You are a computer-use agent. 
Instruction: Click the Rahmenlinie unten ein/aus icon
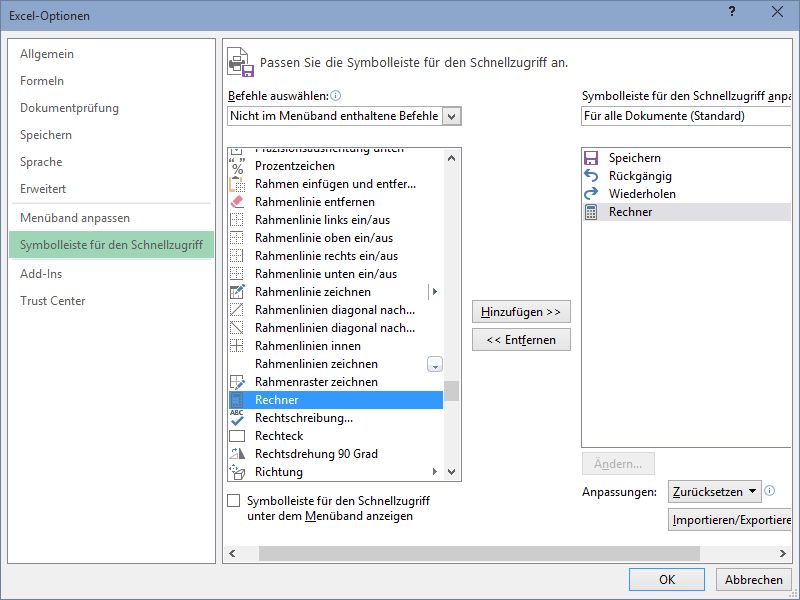click(x=237, y=273)
